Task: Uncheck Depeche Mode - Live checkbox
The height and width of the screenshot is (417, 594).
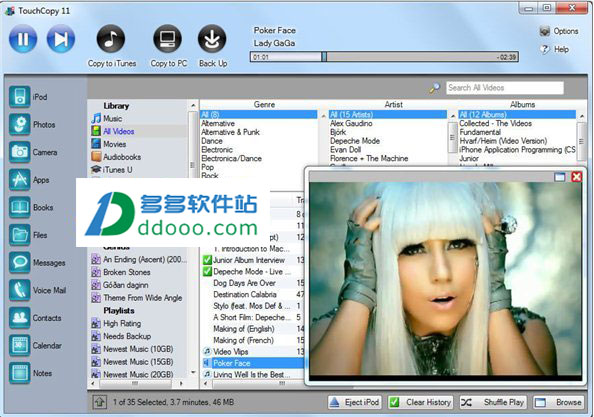Action: pos(207,272)
